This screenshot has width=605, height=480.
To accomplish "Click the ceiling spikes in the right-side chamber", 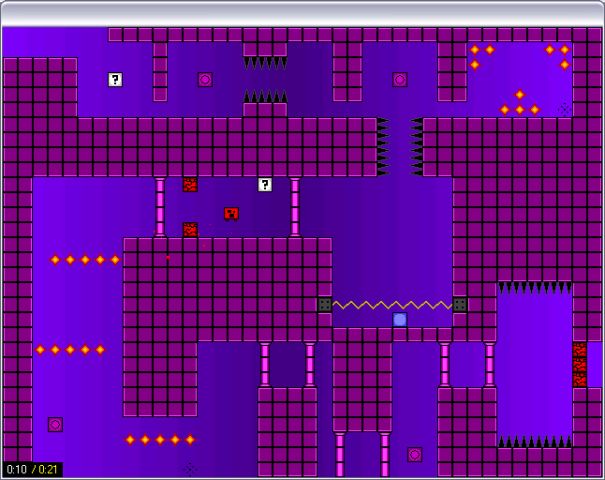I will (535, 288).
